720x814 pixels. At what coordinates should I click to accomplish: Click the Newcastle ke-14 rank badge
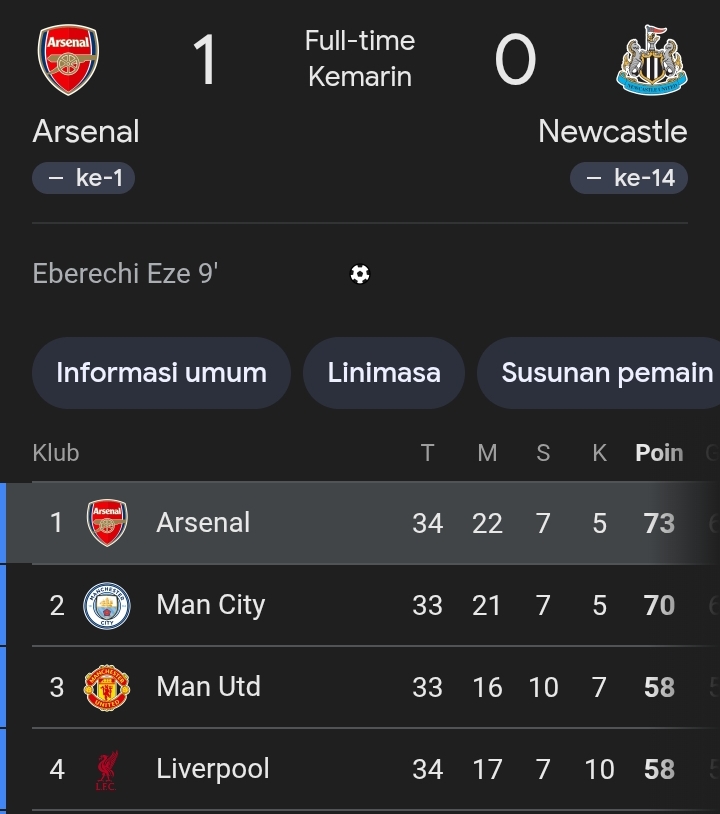pos(629,179)
